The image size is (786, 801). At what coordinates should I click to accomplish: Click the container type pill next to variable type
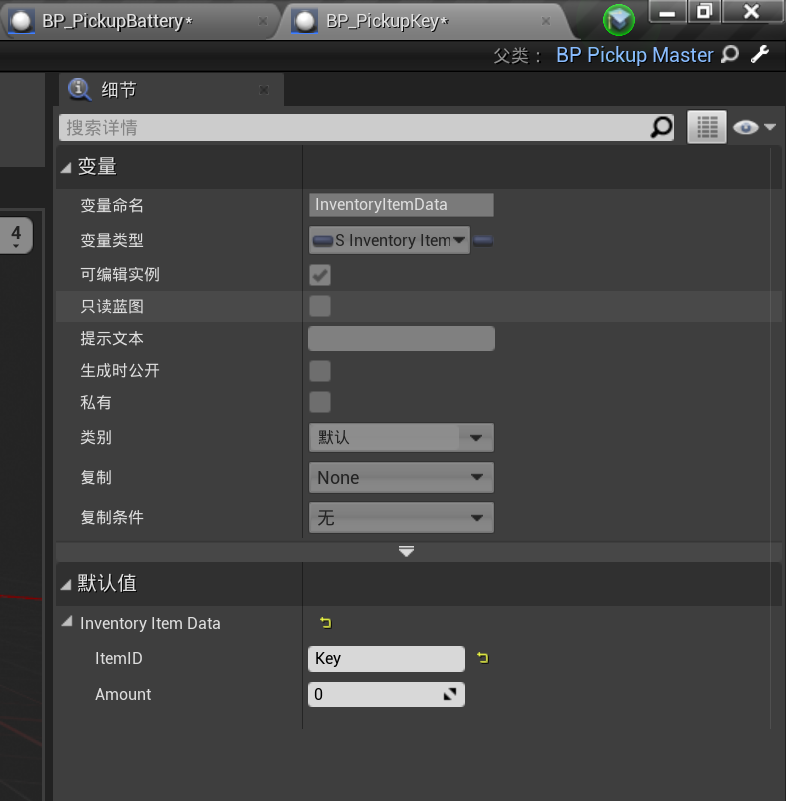tap(483, 241)
